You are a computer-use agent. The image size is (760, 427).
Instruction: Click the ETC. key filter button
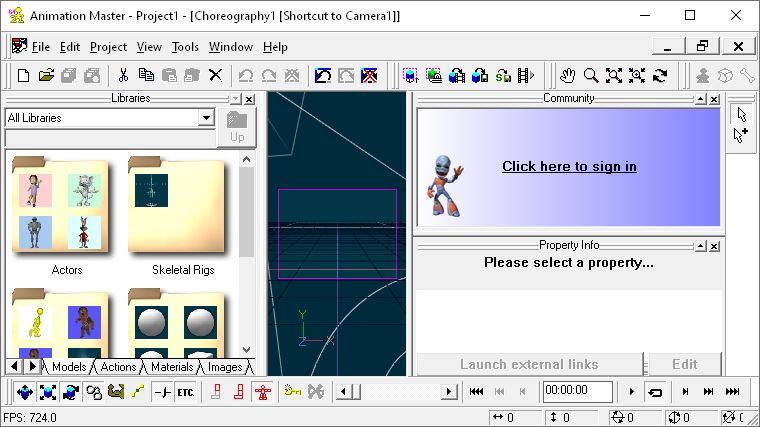[185, 392]
